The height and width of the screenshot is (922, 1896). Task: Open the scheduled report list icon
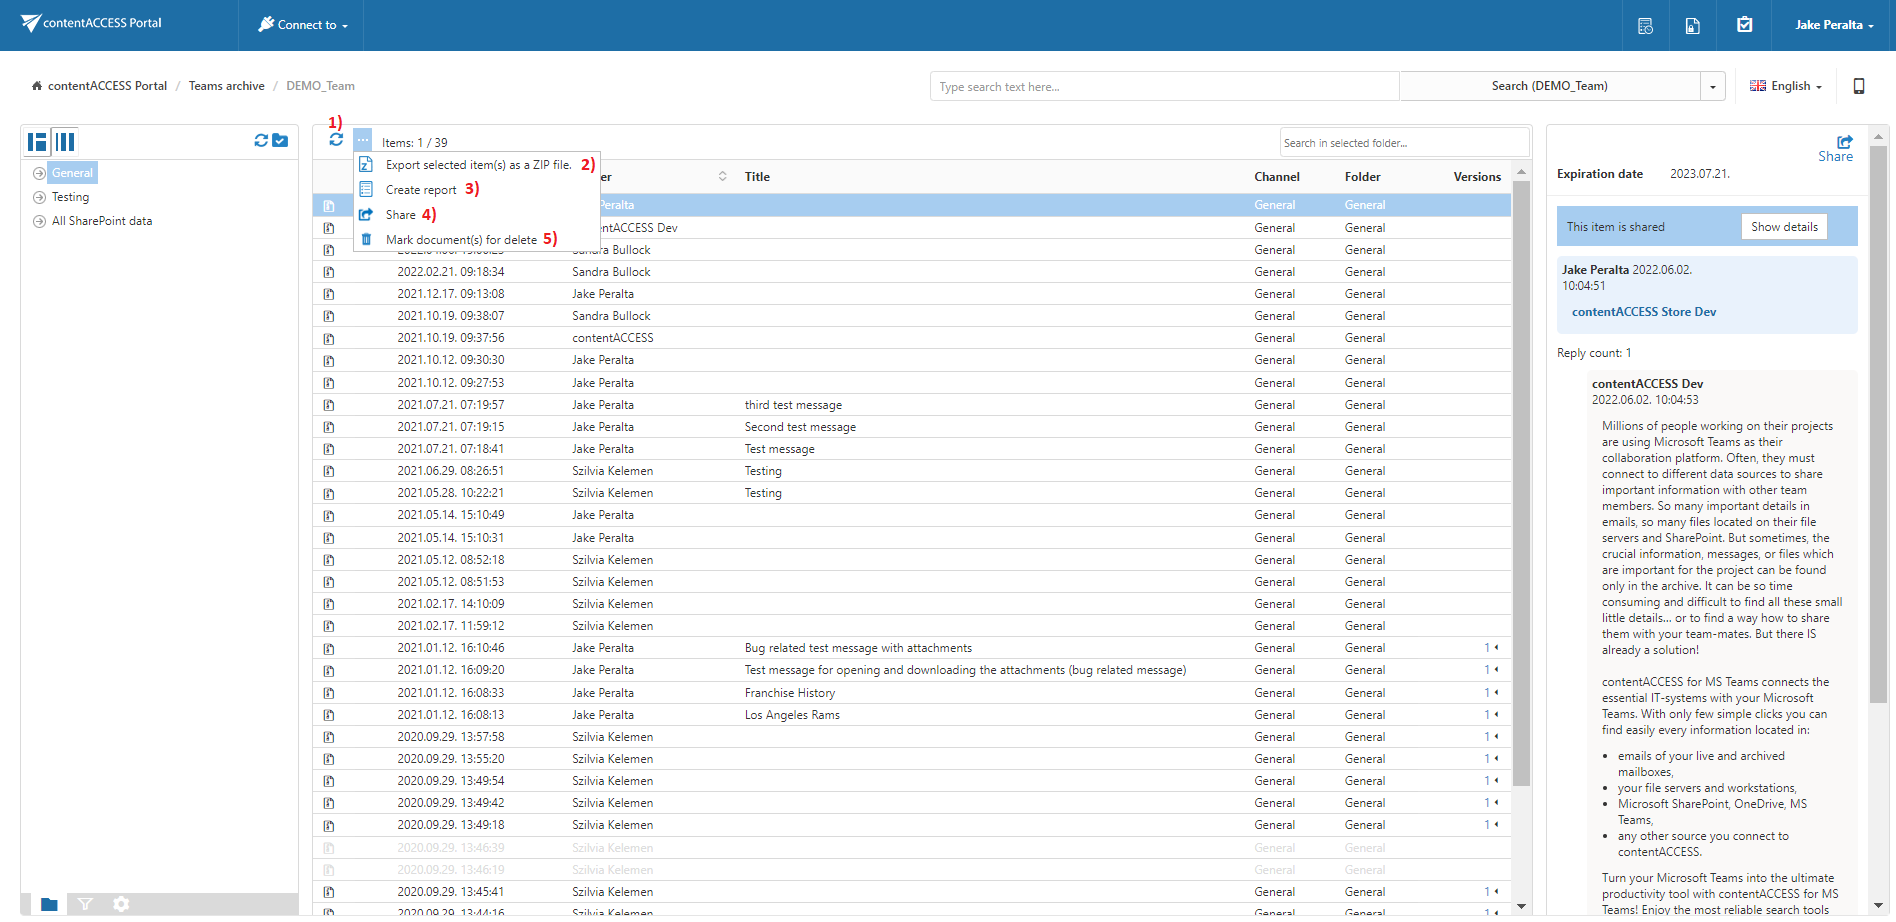click(x=1645, y=26)
